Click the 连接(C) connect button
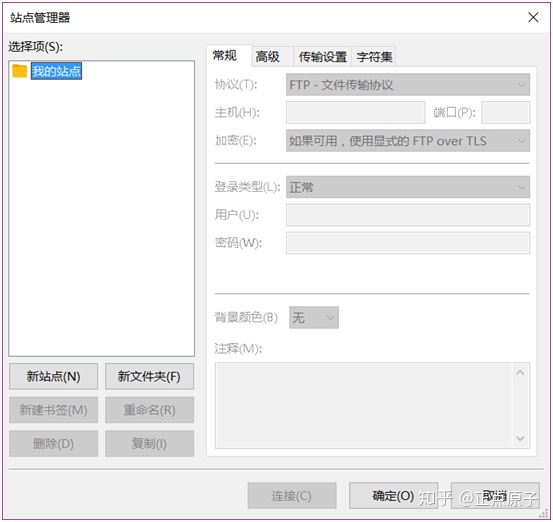 292,496
